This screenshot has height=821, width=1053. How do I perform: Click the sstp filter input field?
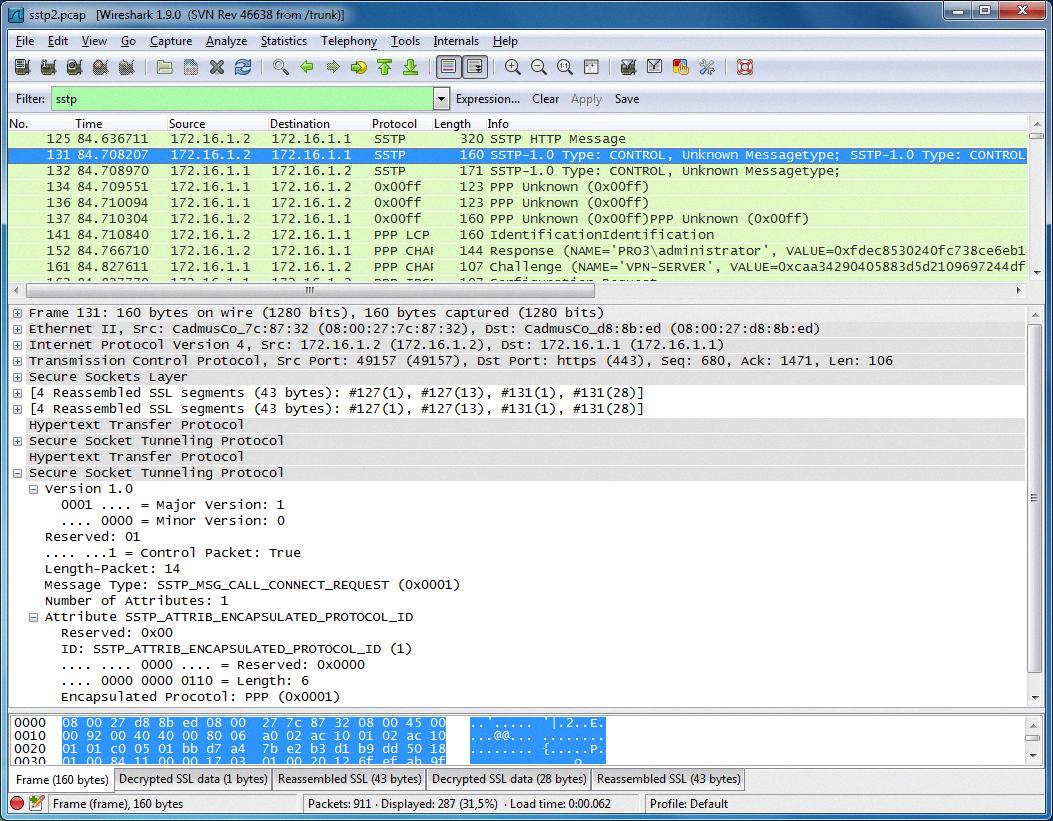(242, 99)
